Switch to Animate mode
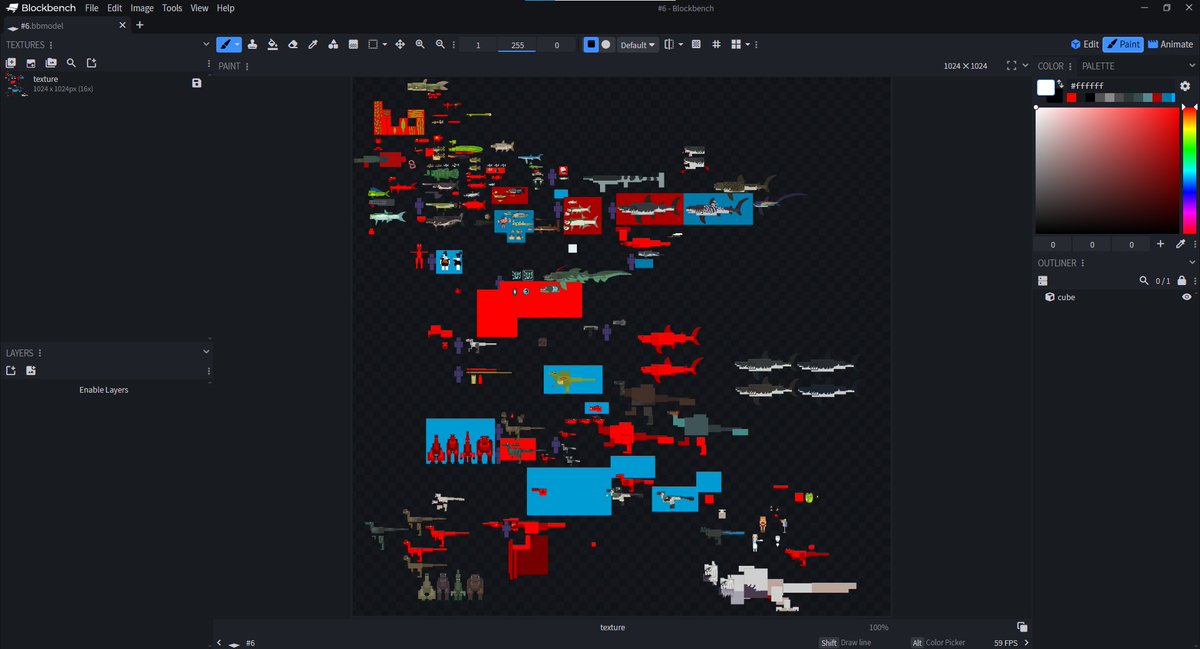 1170,44
